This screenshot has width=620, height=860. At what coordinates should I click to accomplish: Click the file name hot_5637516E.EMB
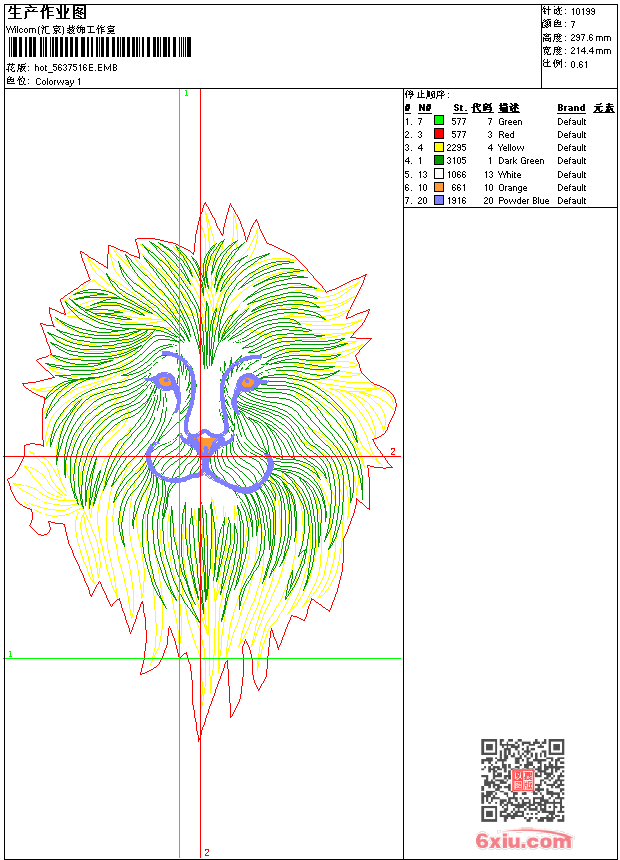point(75,68)
